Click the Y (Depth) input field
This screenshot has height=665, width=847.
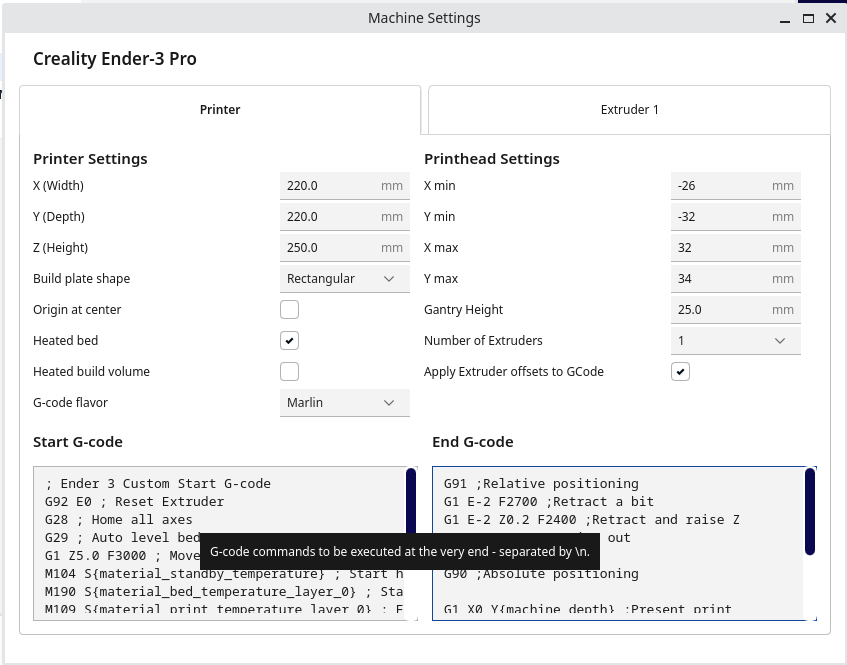pyautogui.click(x=345, y=217)
